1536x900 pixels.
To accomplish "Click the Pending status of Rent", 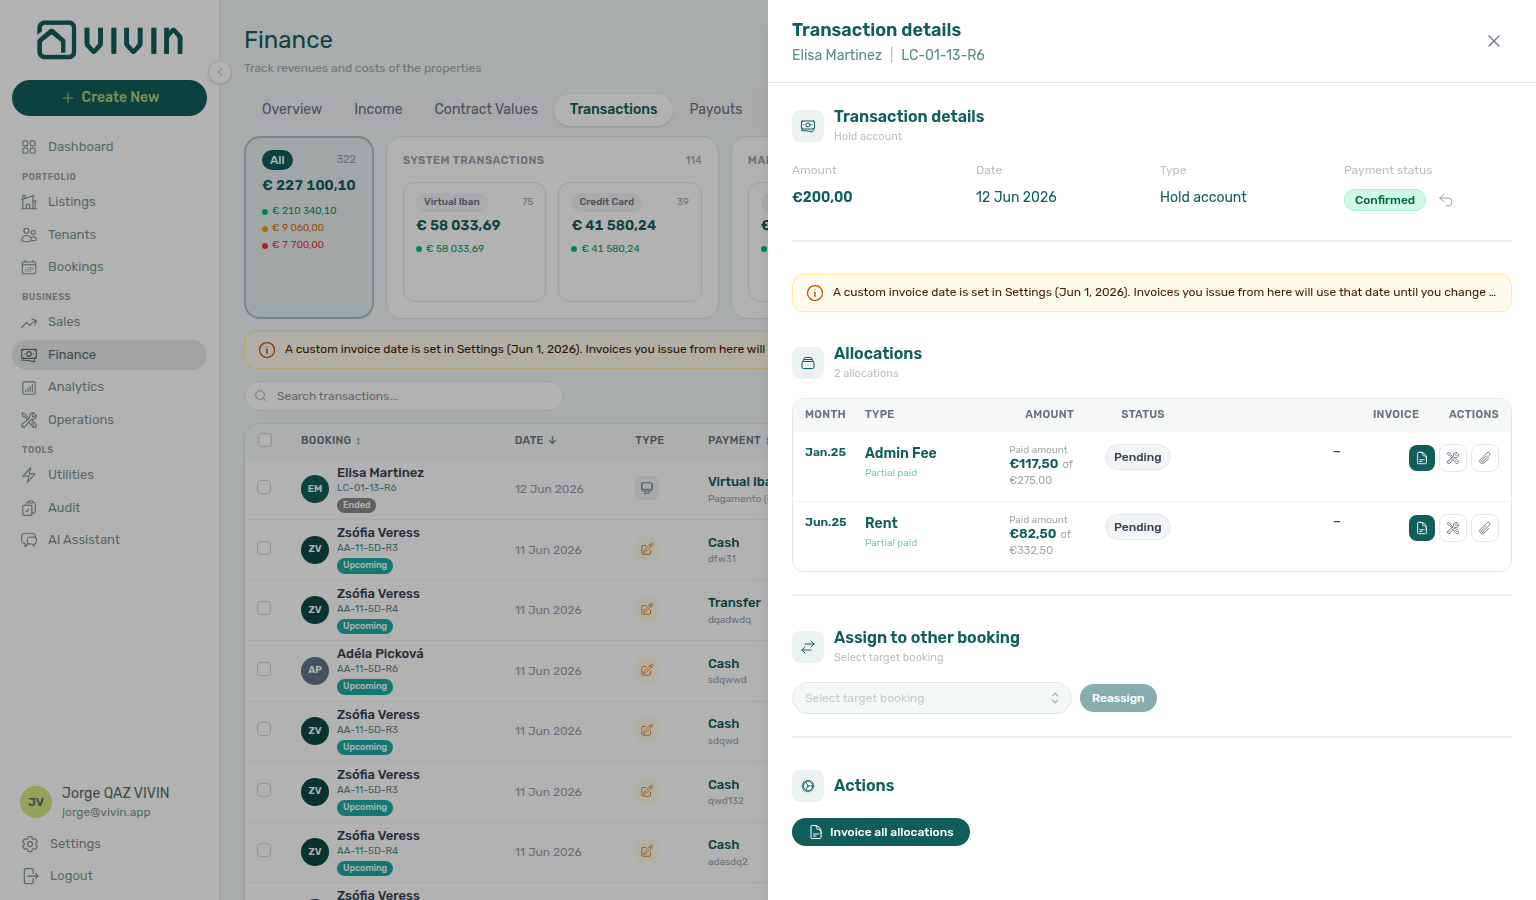I will 1138,527.
